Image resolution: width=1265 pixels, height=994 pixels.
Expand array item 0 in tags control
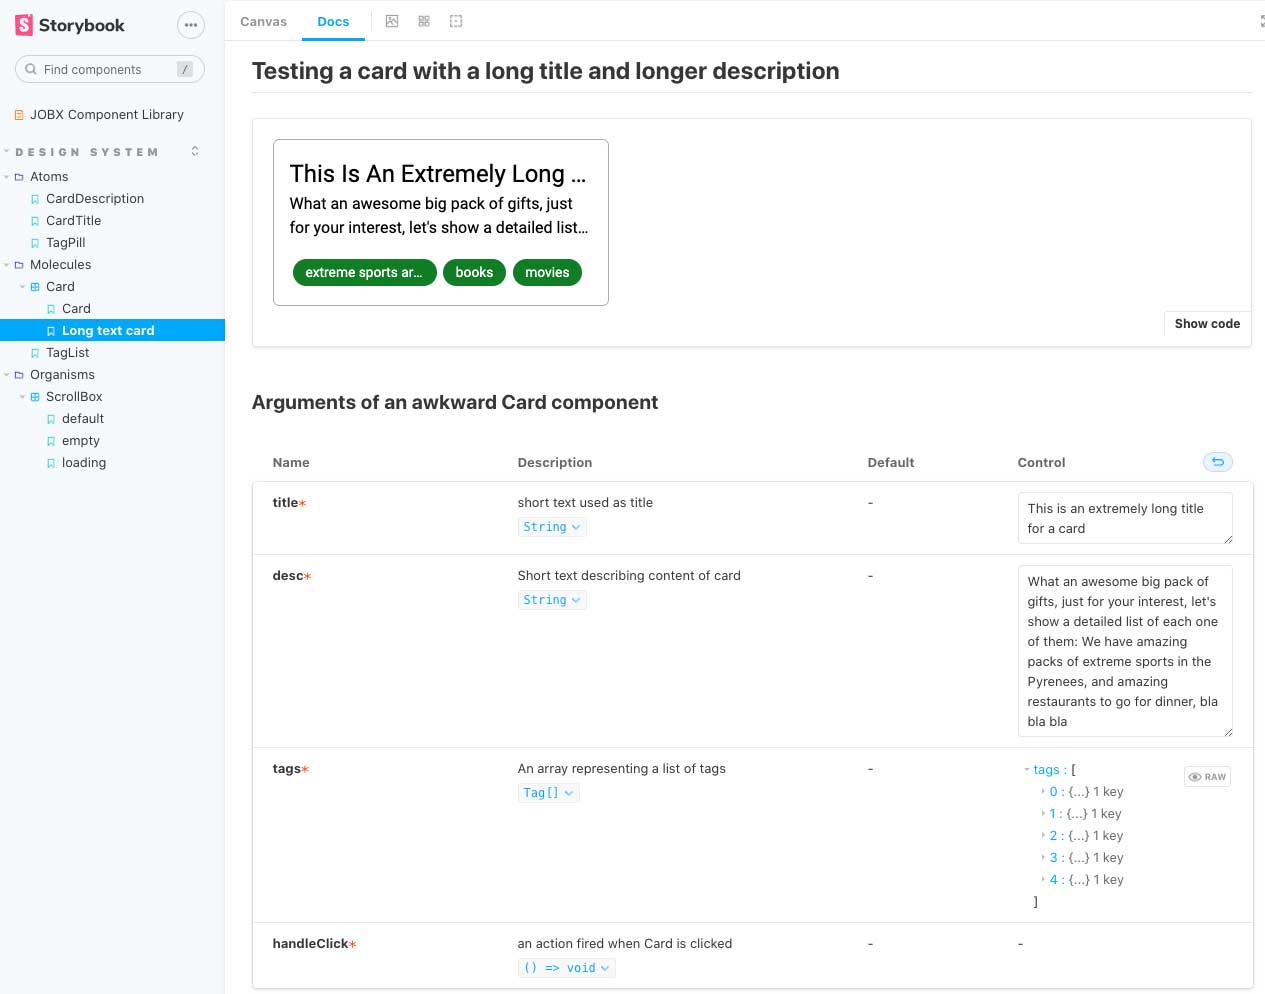[x=1043, y=791]
